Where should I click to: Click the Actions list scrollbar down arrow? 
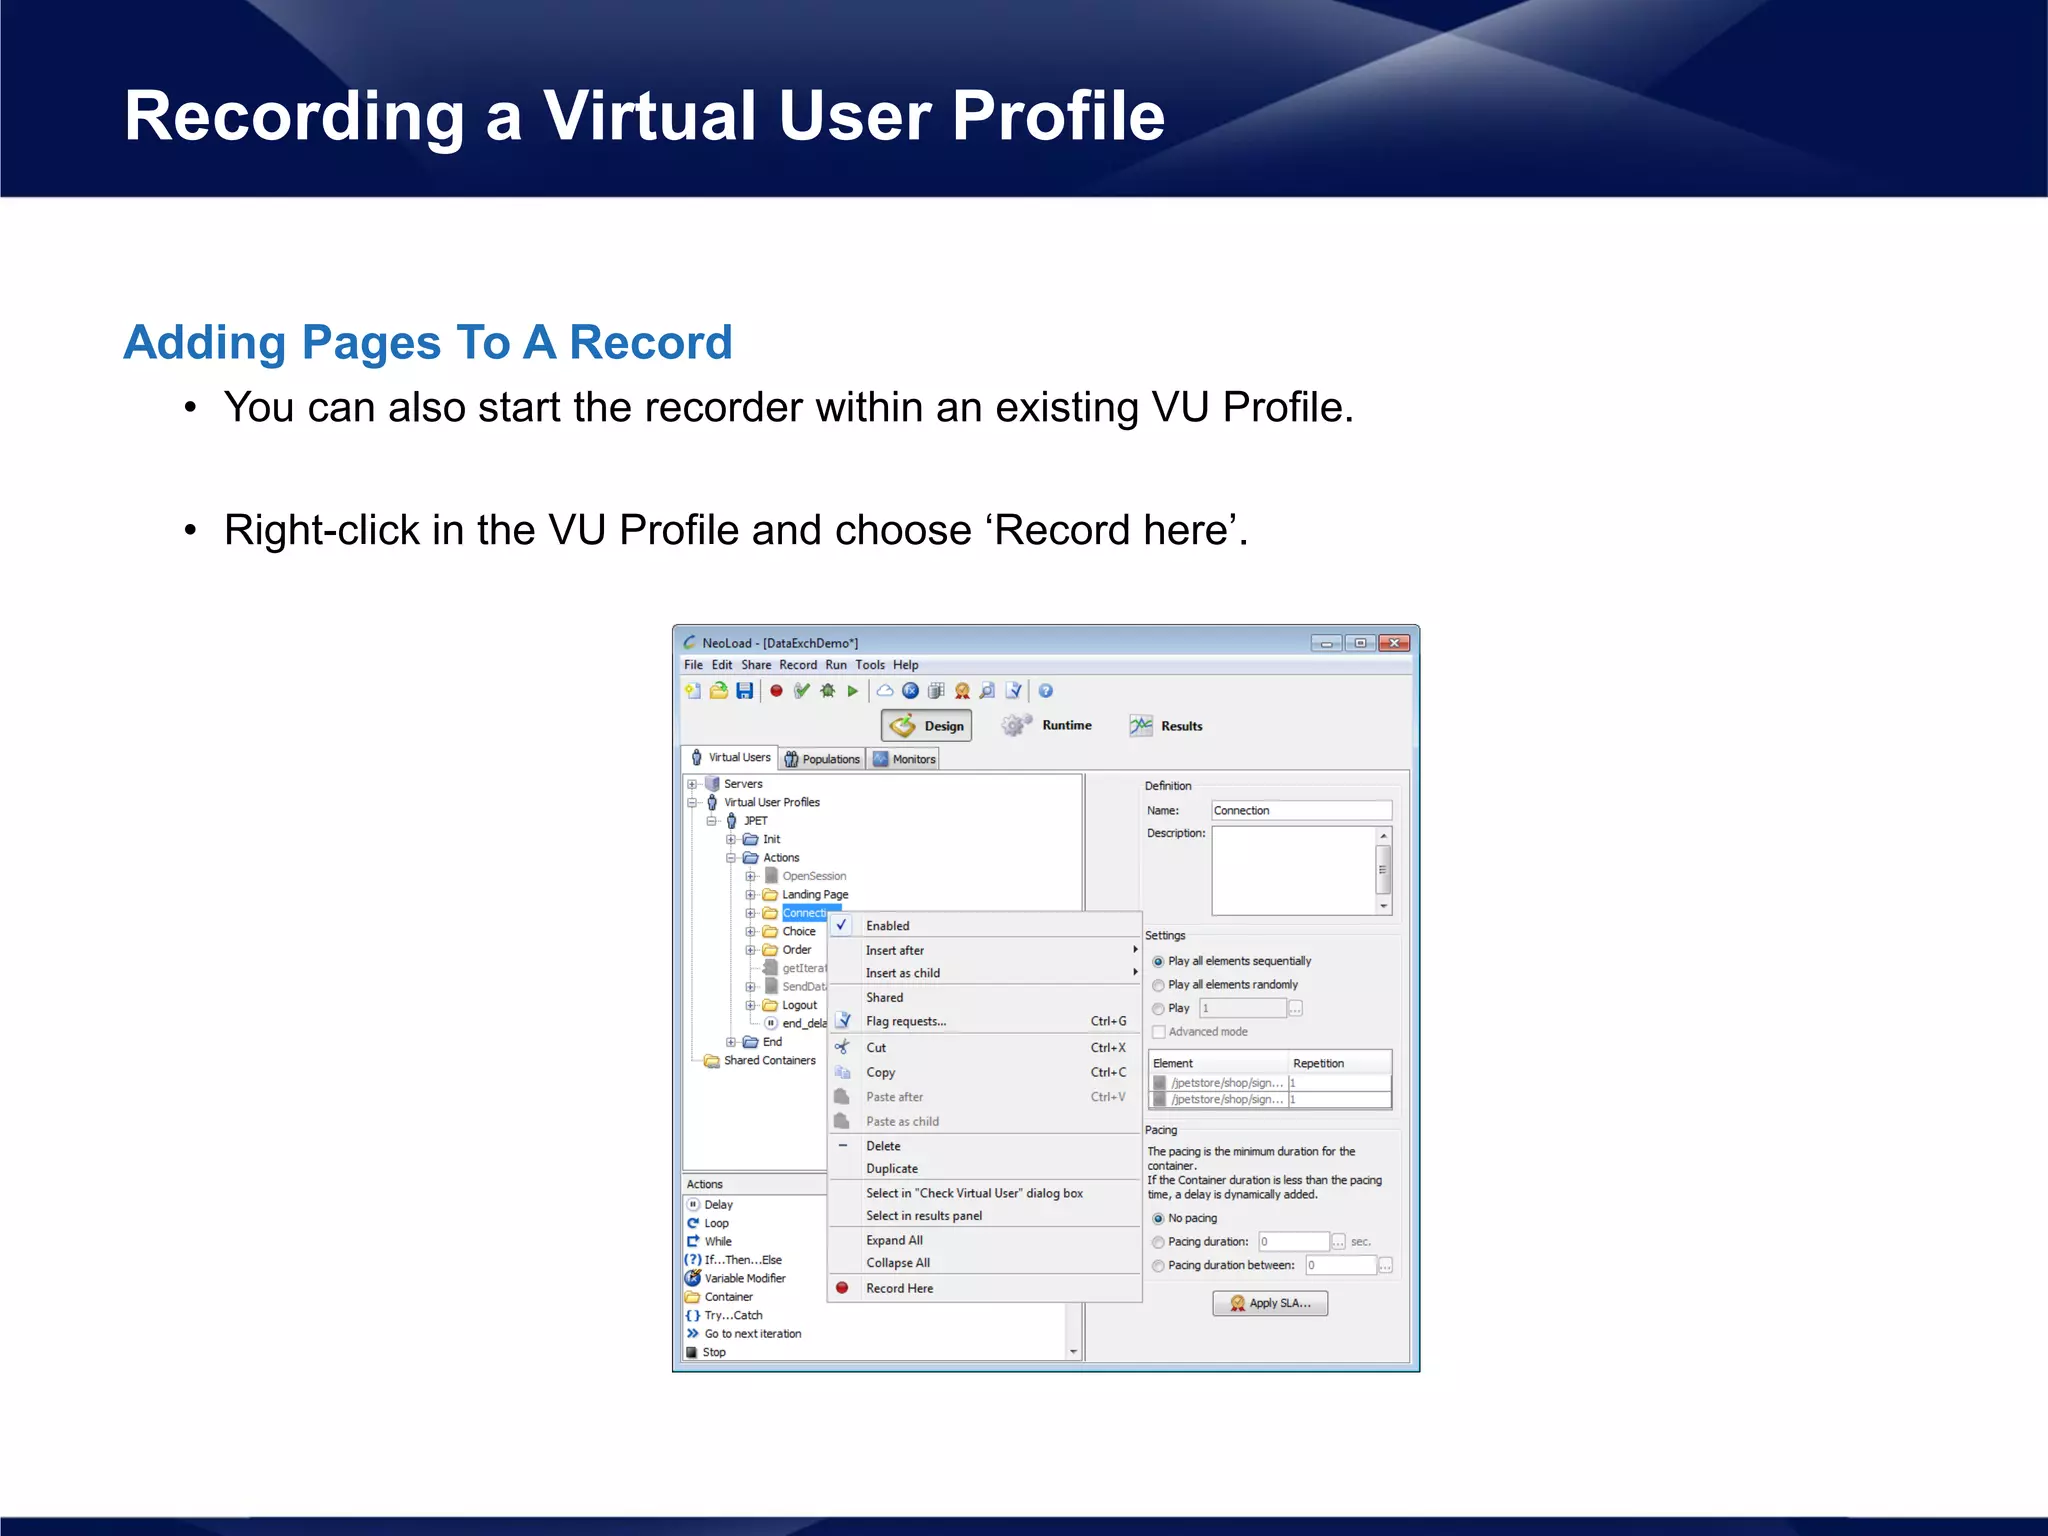click(1074, 1352)
